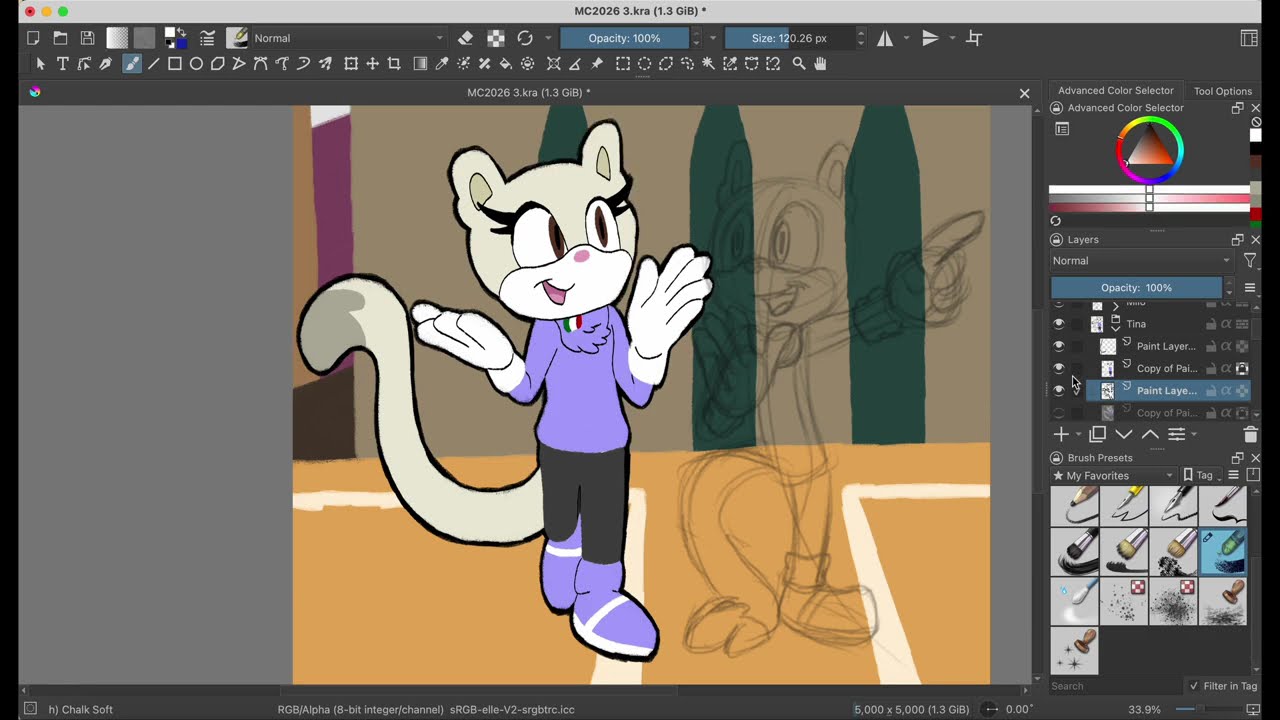Click the 33.9% zoom level field
This screenshot has height=720, width=1280.
[x=1144, y=709]
